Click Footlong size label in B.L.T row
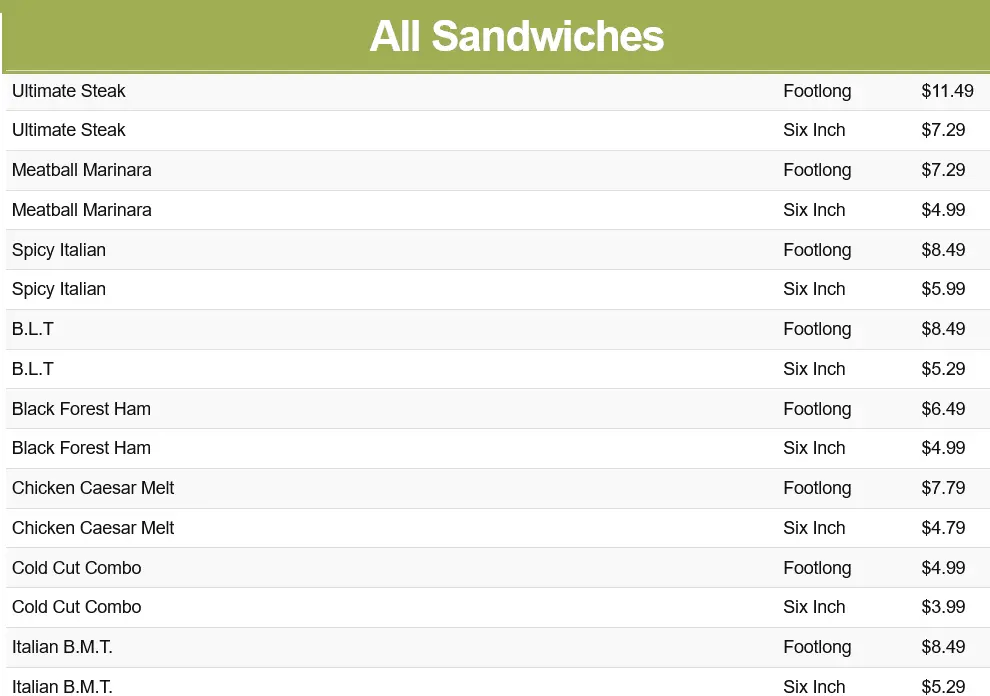The height and width of the screenshot is (696, 990). 817,329
